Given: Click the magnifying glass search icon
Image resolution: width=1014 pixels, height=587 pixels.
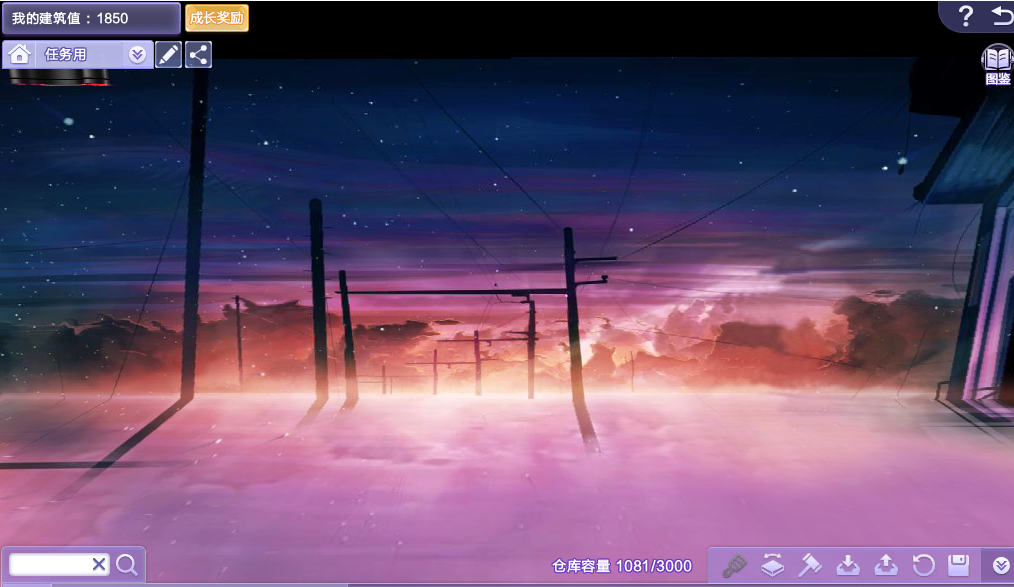Looking at the screenshot, I should (127, 565).
